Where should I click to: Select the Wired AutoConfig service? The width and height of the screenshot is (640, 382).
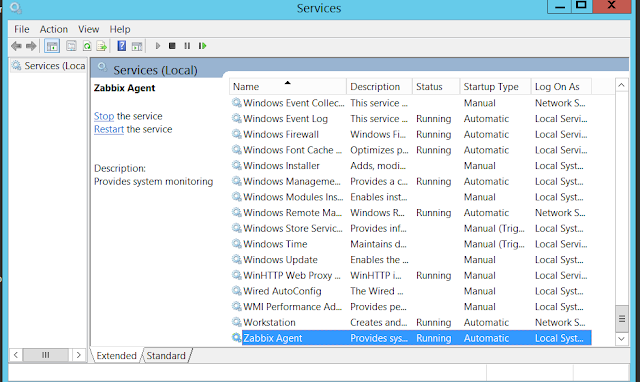410,291
